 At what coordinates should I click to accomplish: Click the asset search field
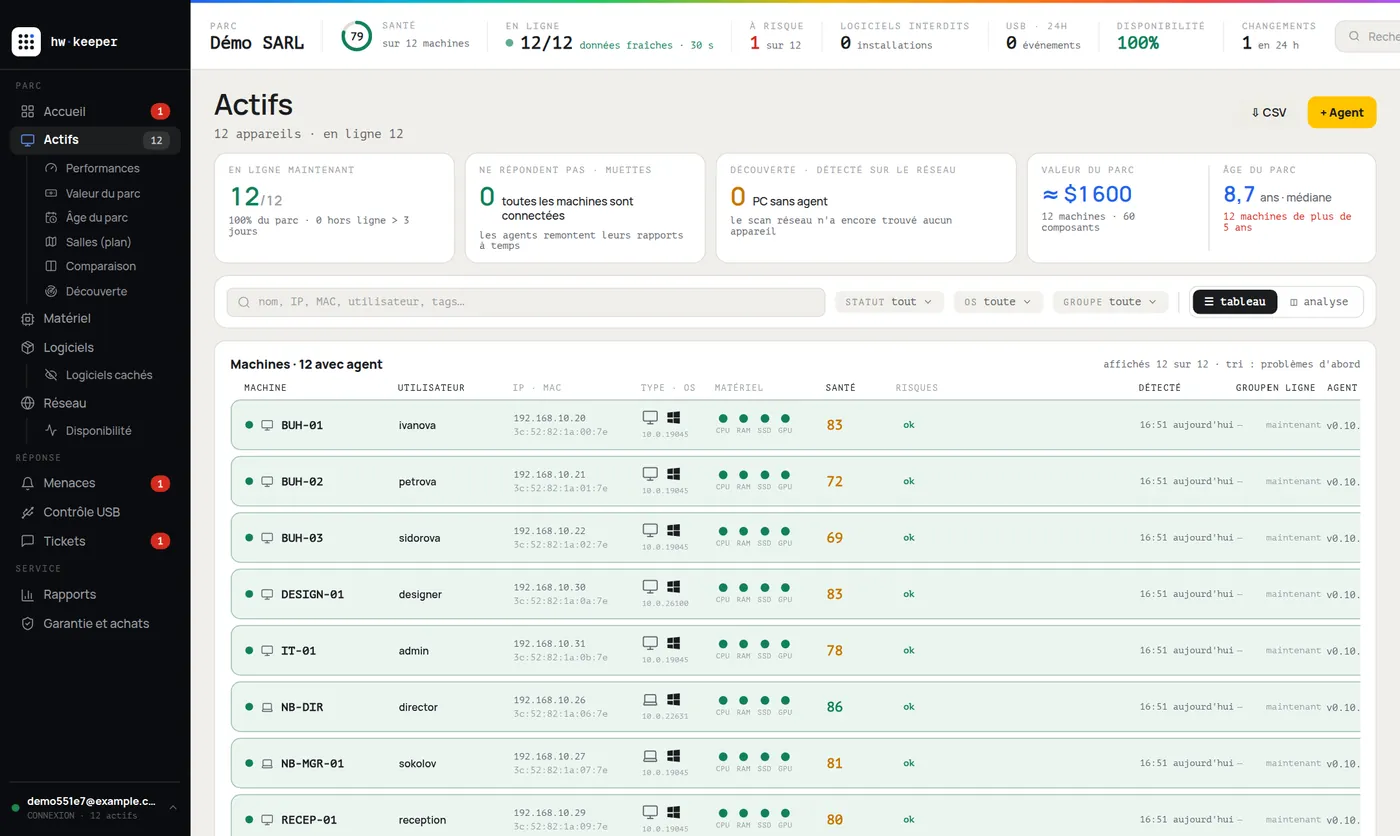[525, 302]
